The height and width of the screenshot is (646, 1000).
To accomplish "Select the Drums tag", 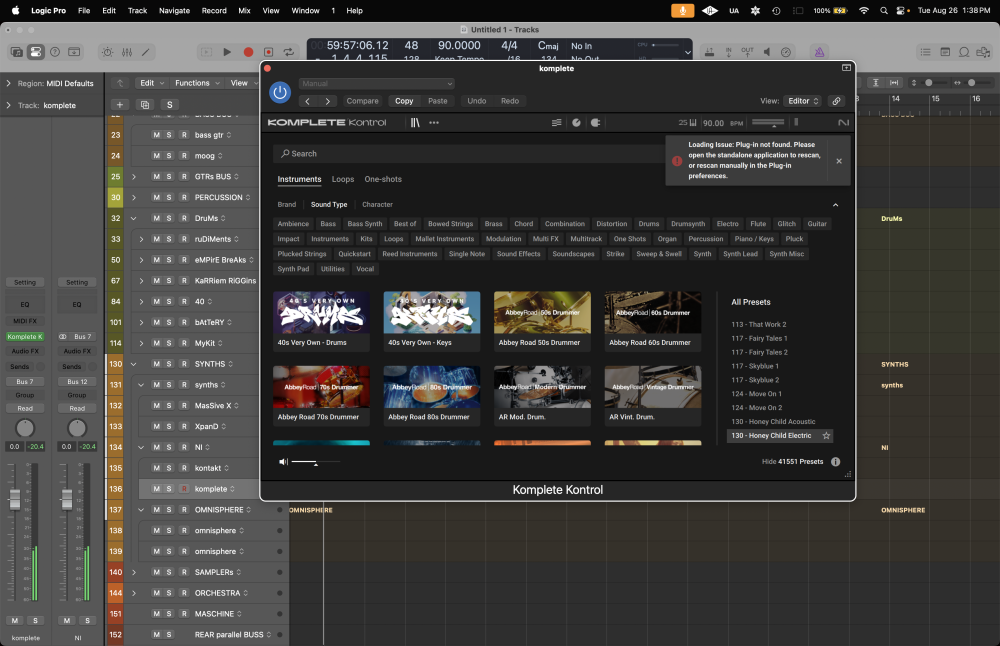I will (649, 224).
